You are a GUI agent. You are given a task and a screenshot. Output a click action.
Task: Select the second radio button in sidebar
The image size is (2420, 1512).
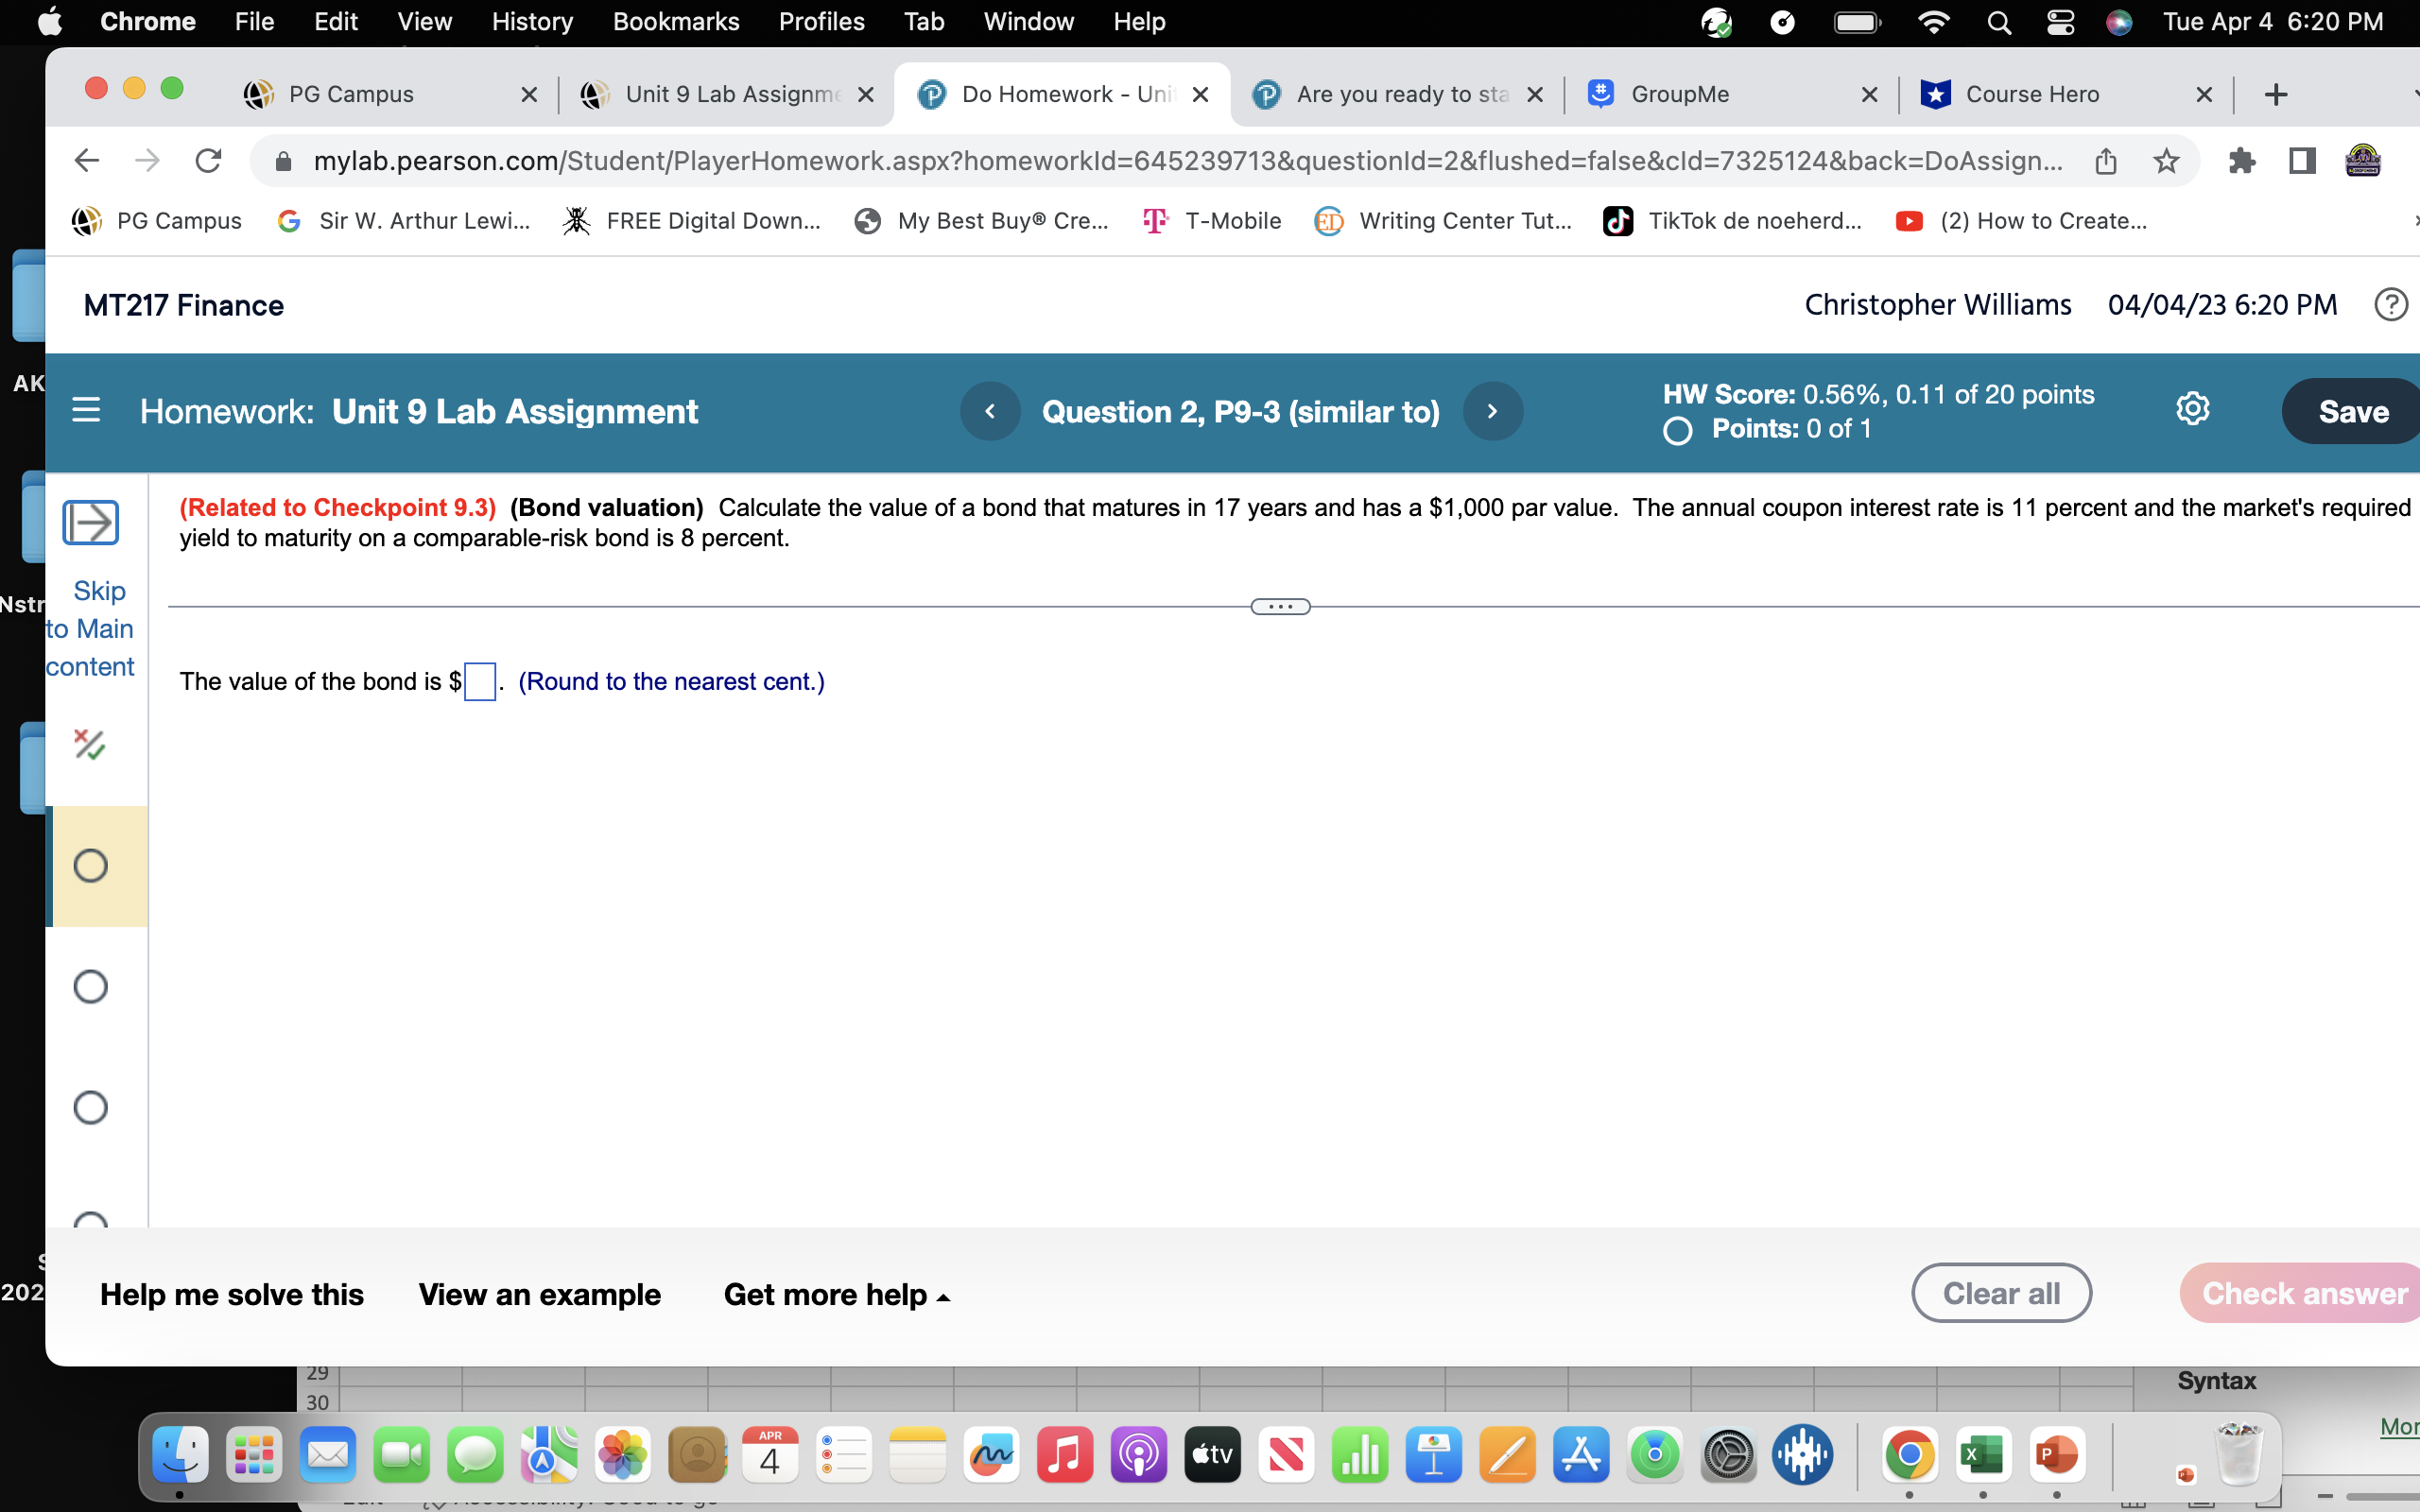(x=90, y=986)
